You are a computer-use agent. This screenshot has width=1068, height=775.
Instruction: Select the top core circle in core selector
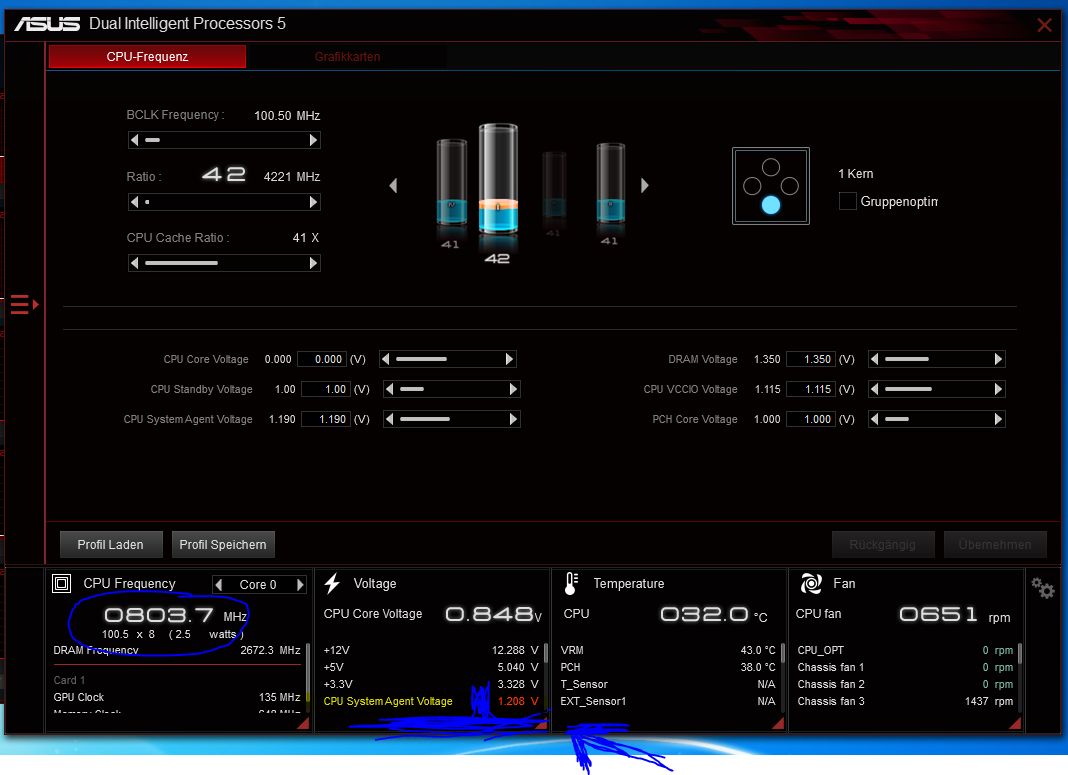(771, 167)
